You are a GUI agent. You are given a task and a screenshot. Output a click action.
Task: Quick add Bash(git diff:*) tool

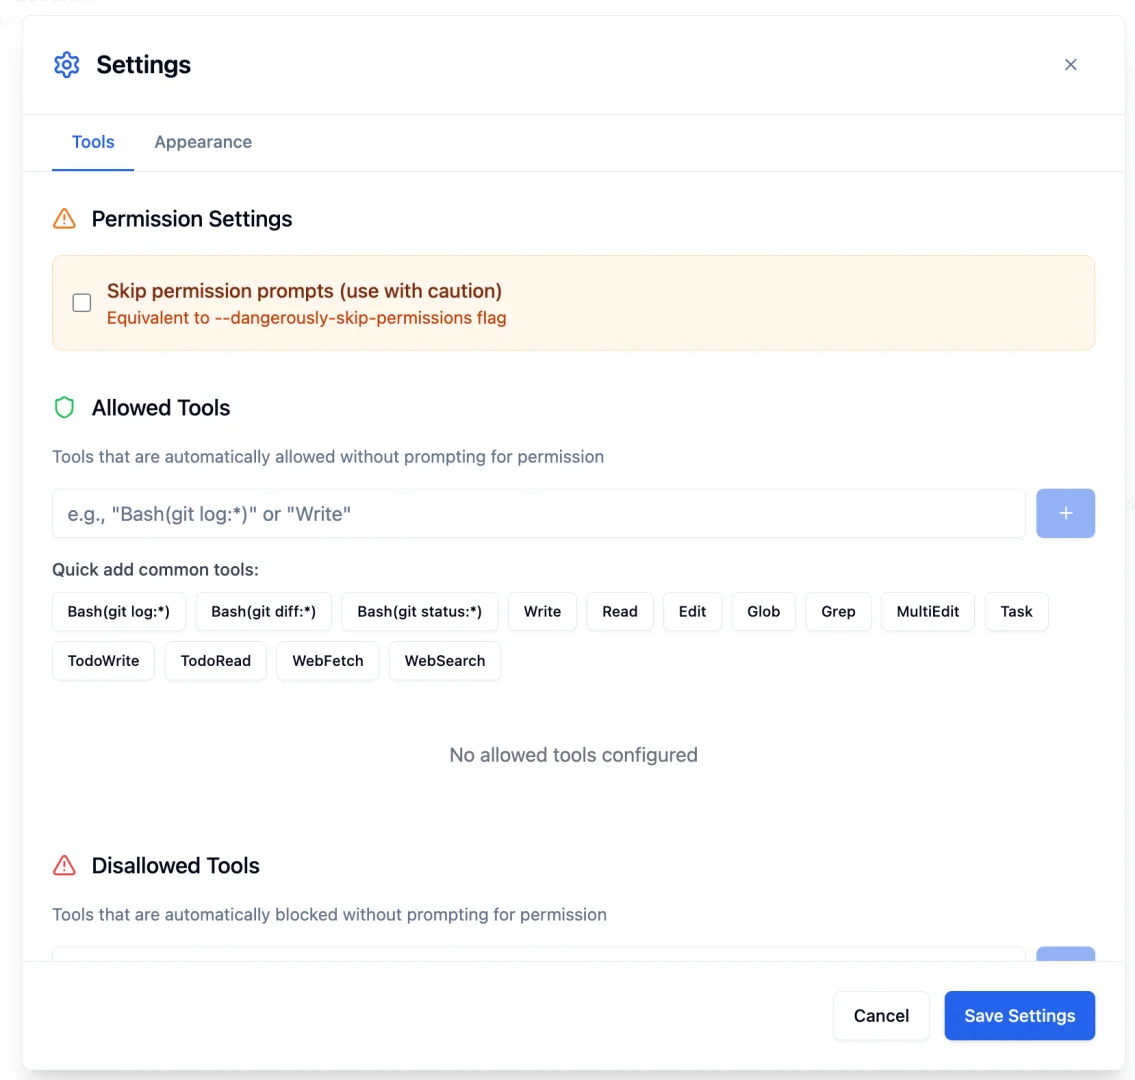coord(263,612)
